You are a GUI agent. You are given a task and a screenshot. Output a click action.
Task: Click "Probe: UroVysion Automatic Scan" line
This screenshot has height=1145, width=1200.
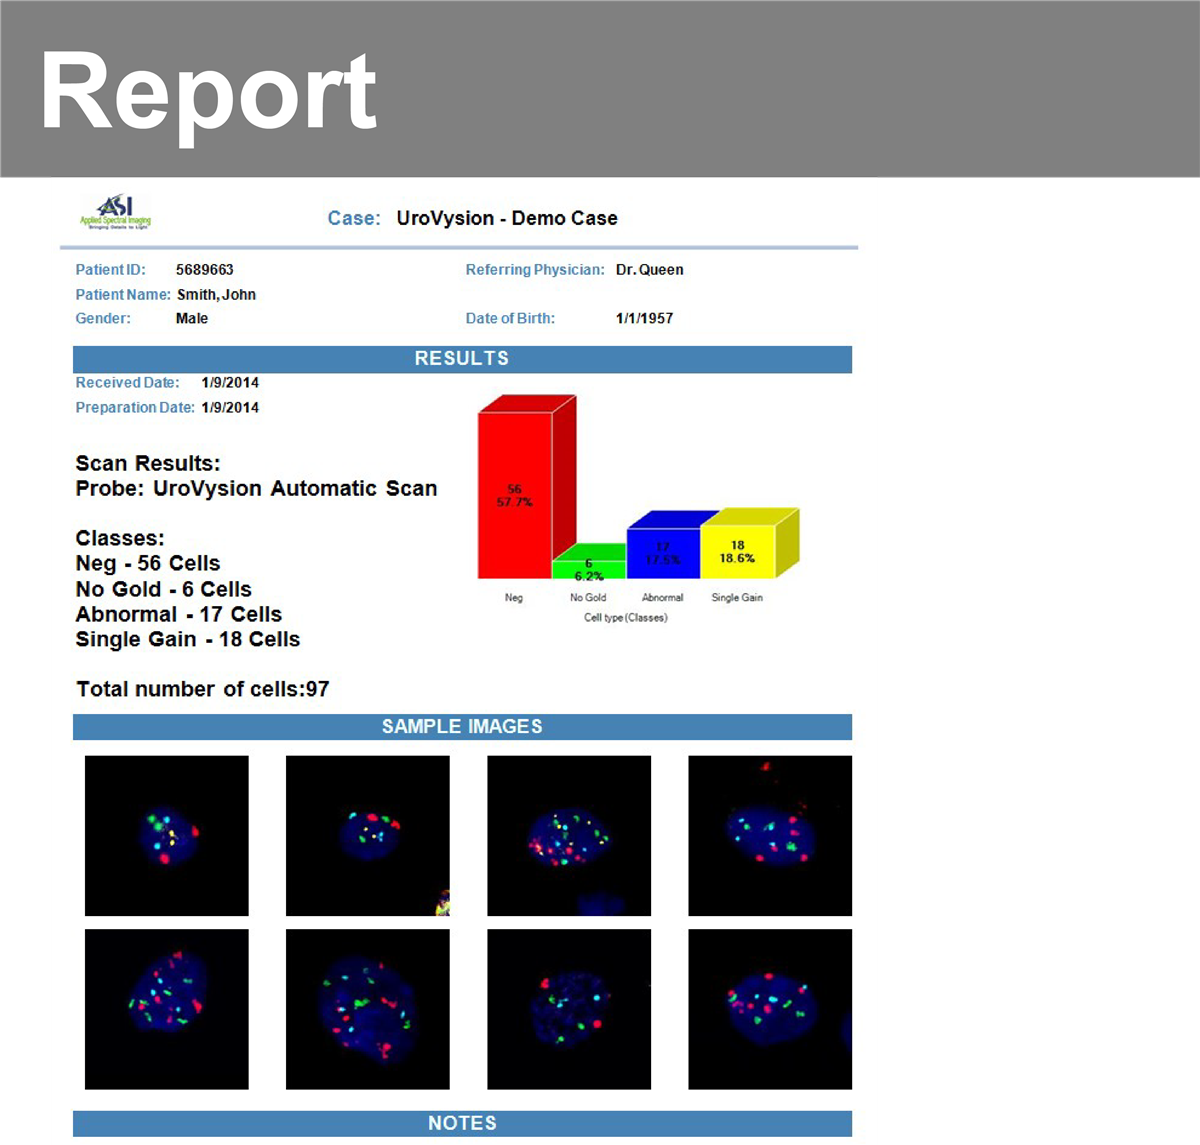point(256,489)
